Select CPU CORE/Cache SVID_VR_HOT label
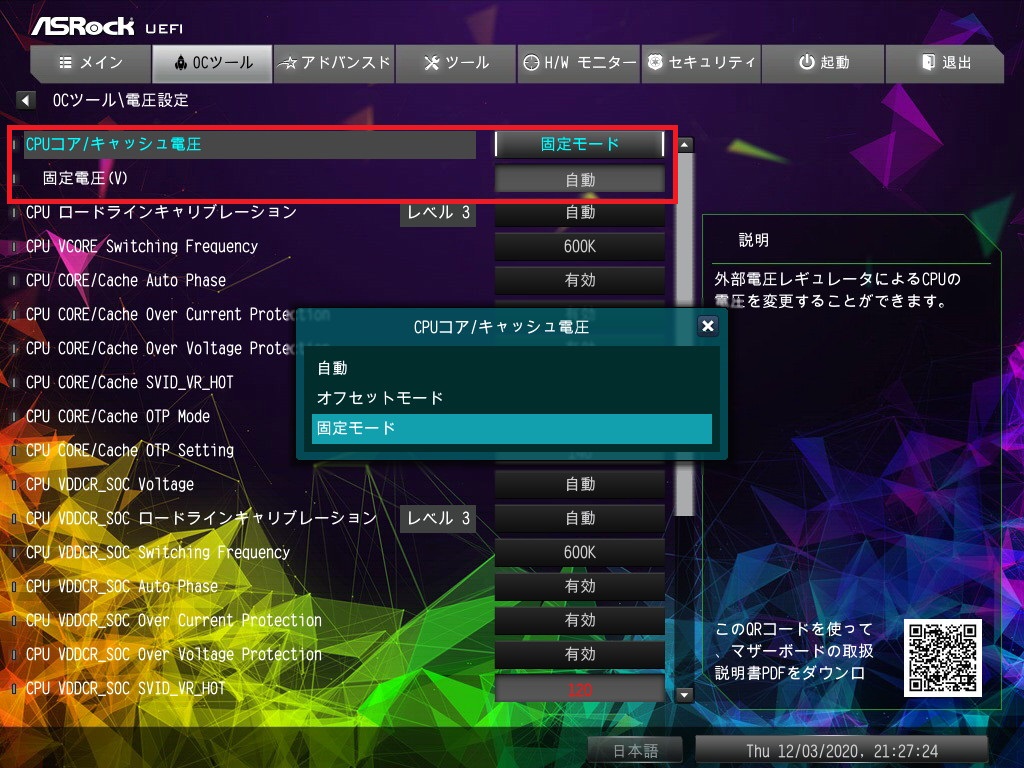1024x768 pixels. point(129,382)
